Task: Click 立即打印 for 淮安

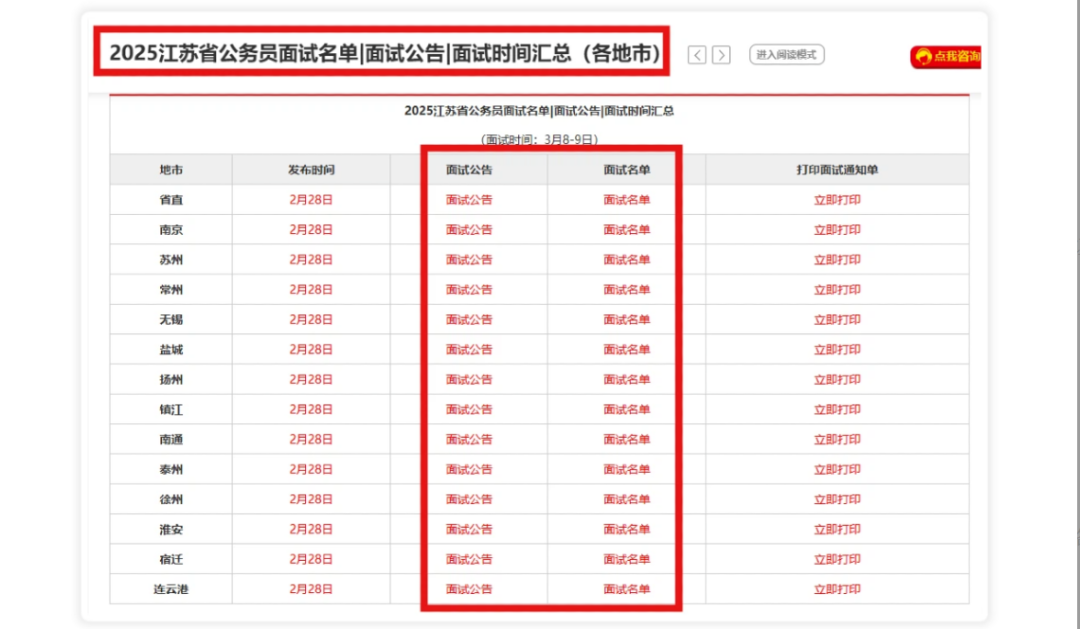Action: pos(837,529)
